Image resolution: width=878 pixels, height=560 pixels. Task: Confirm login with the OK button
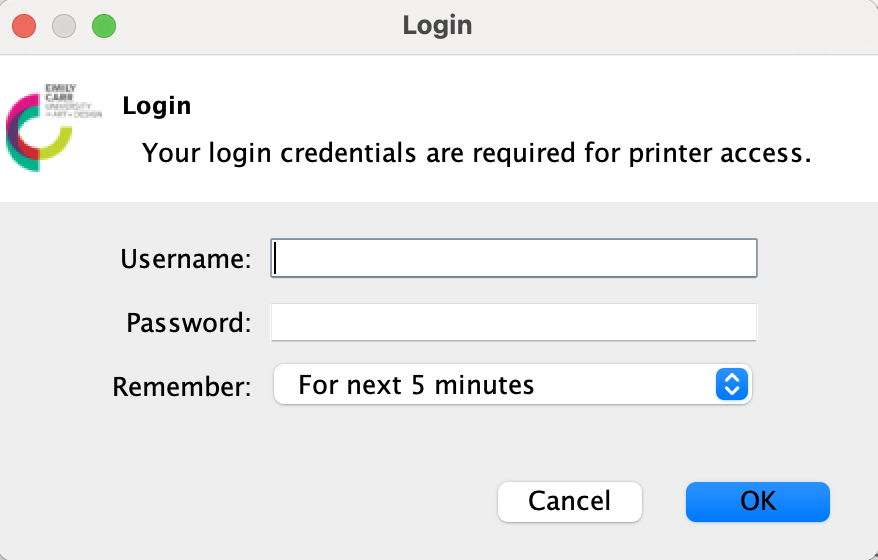(x=758, y=502)
